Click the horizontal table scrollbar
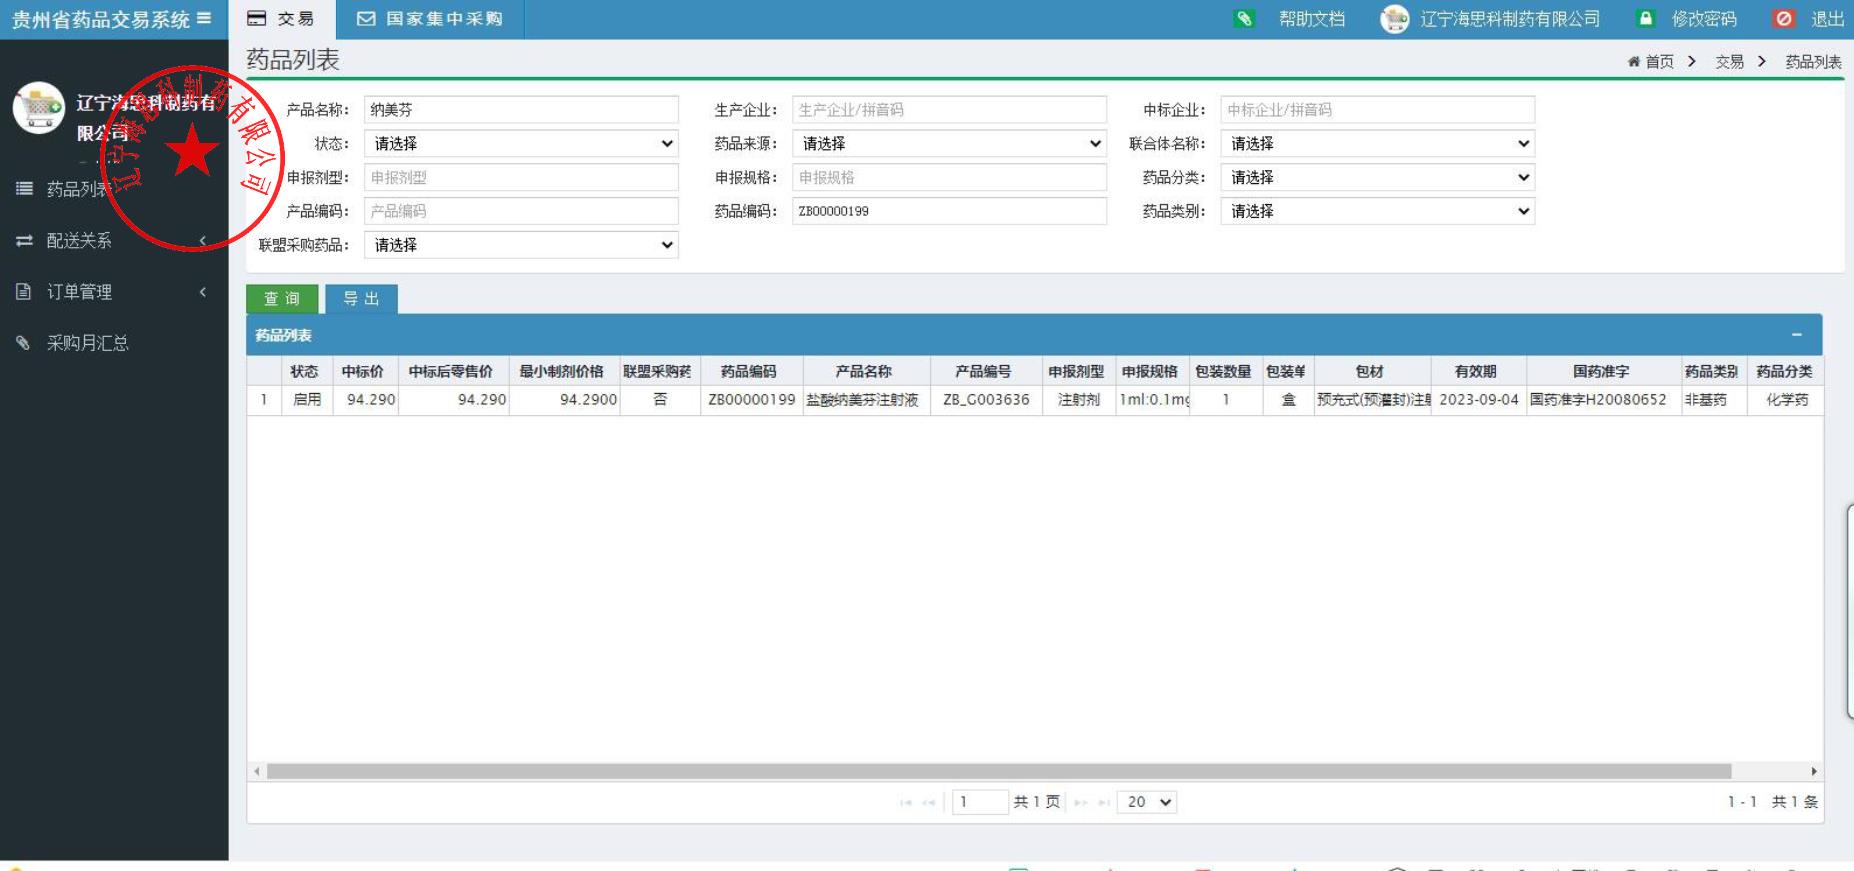 (999, 771)
